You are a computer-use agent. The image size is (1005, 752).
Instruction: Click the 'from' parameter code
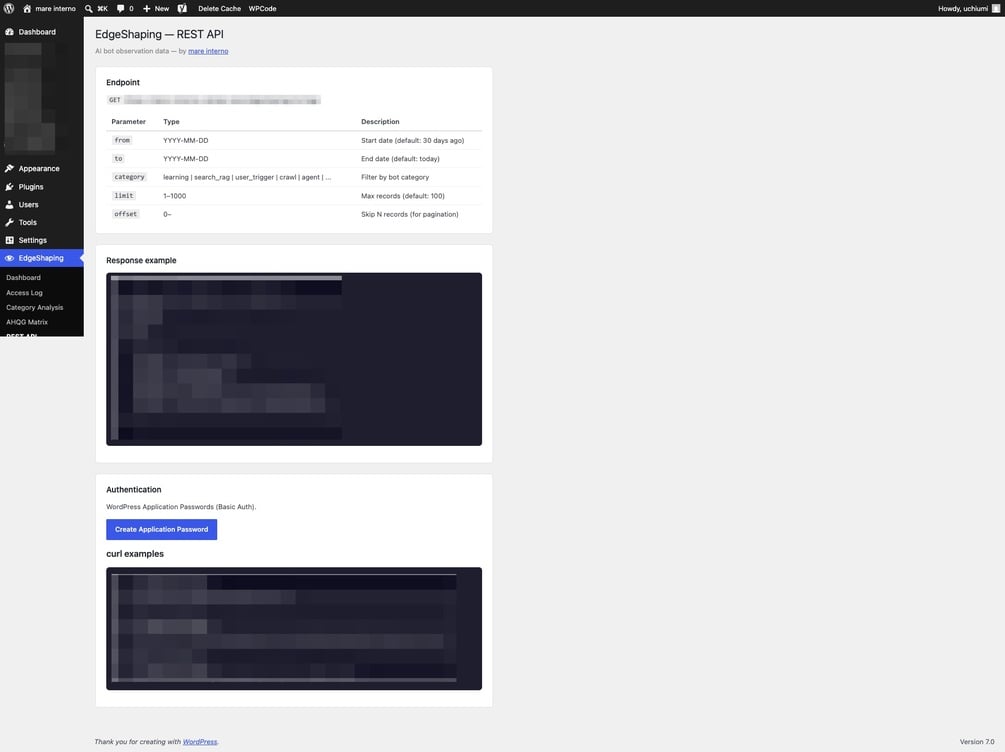pyautogui.click(x=122, y=140)
